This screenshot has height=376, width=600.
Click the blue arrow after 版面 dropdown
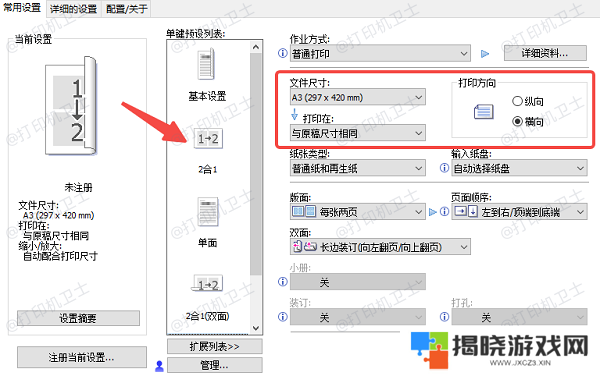click(x=432, y=212)
